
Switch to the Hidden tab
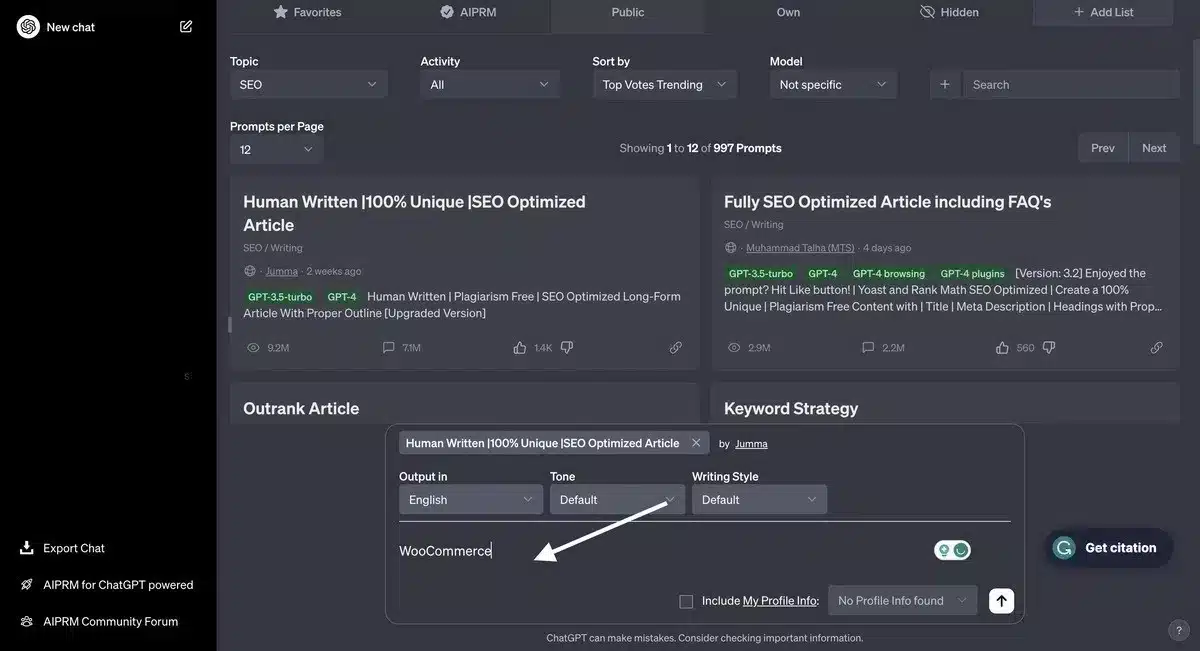click(x=949, y=12)
